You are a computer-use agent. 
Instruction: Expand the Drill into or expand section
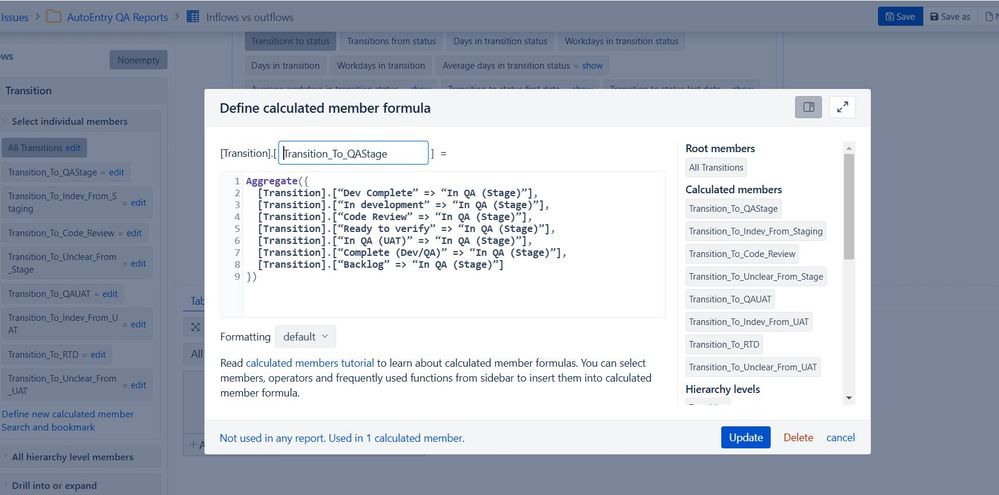click(x=54, y=485)
